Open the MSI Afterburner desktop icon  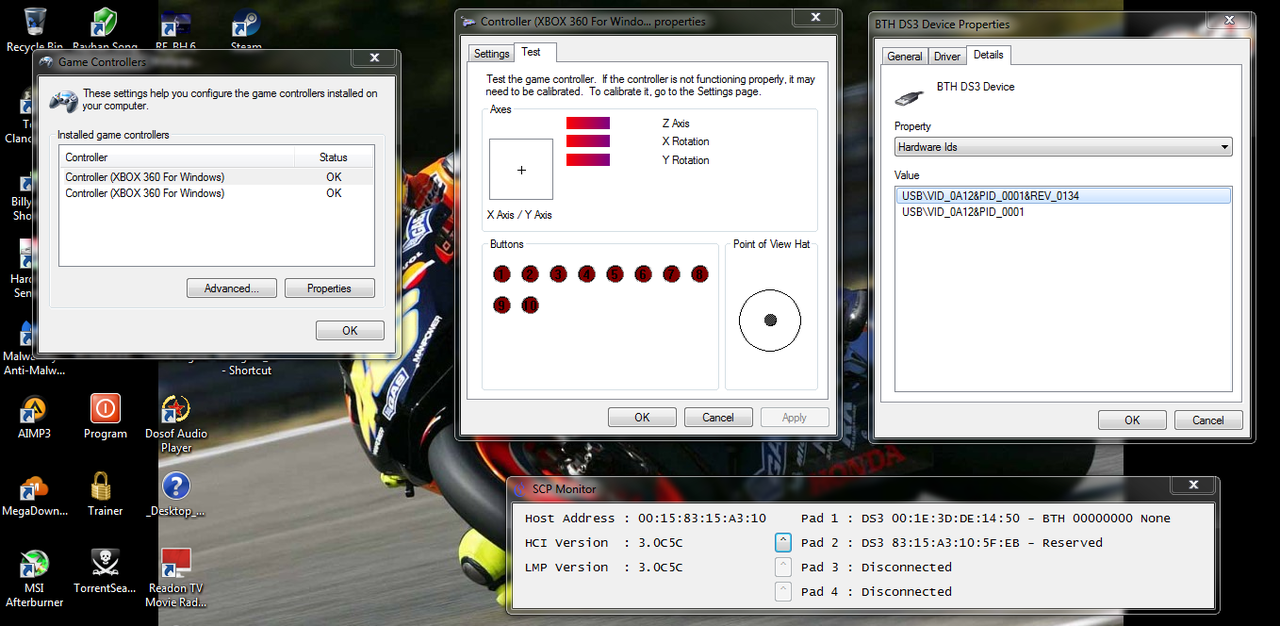34,564
